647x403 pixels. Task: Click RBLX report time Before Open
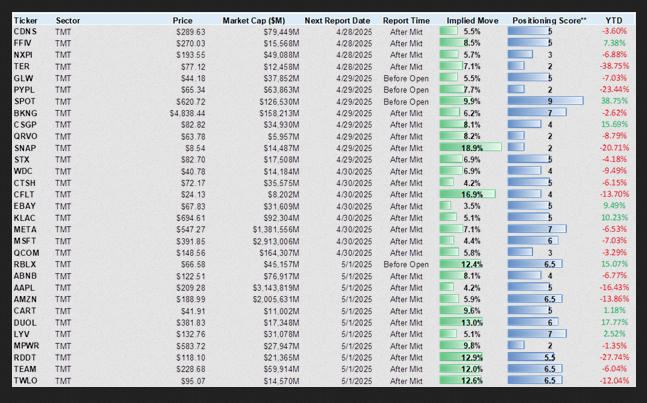[x=406, y=264]
